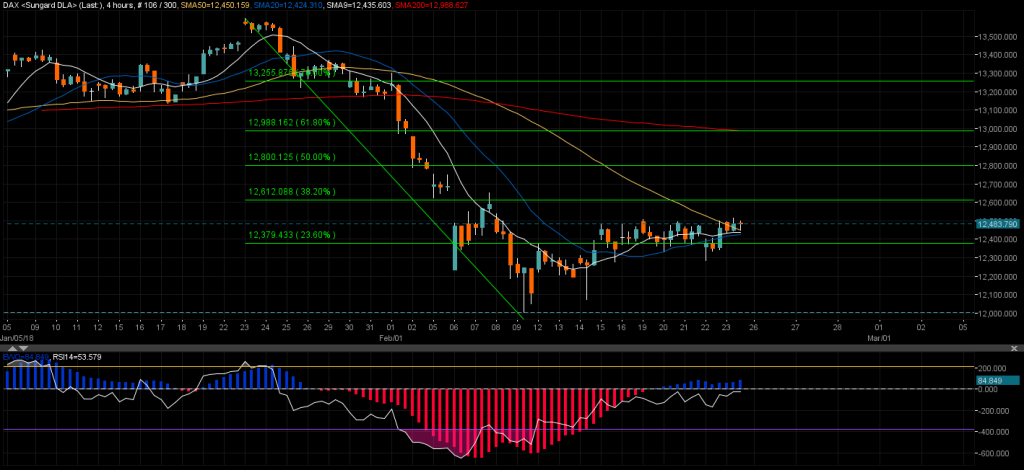Click the current price tag 12,483.790
Viewport: 1024px width, 470px height.
pyautogui.click(x=996, y=224)
